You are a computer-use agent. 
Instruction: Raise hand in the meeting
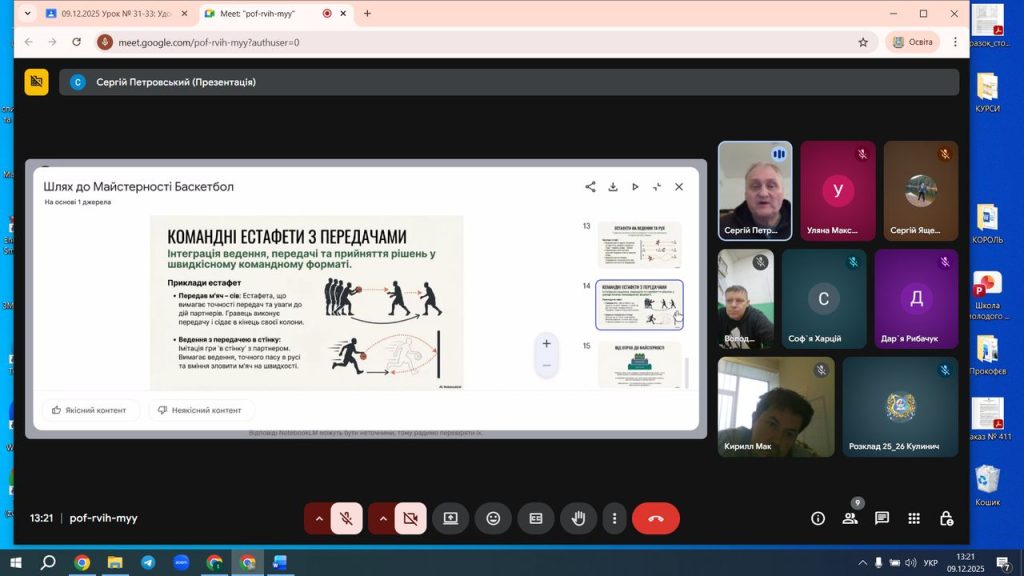(578, 518)
